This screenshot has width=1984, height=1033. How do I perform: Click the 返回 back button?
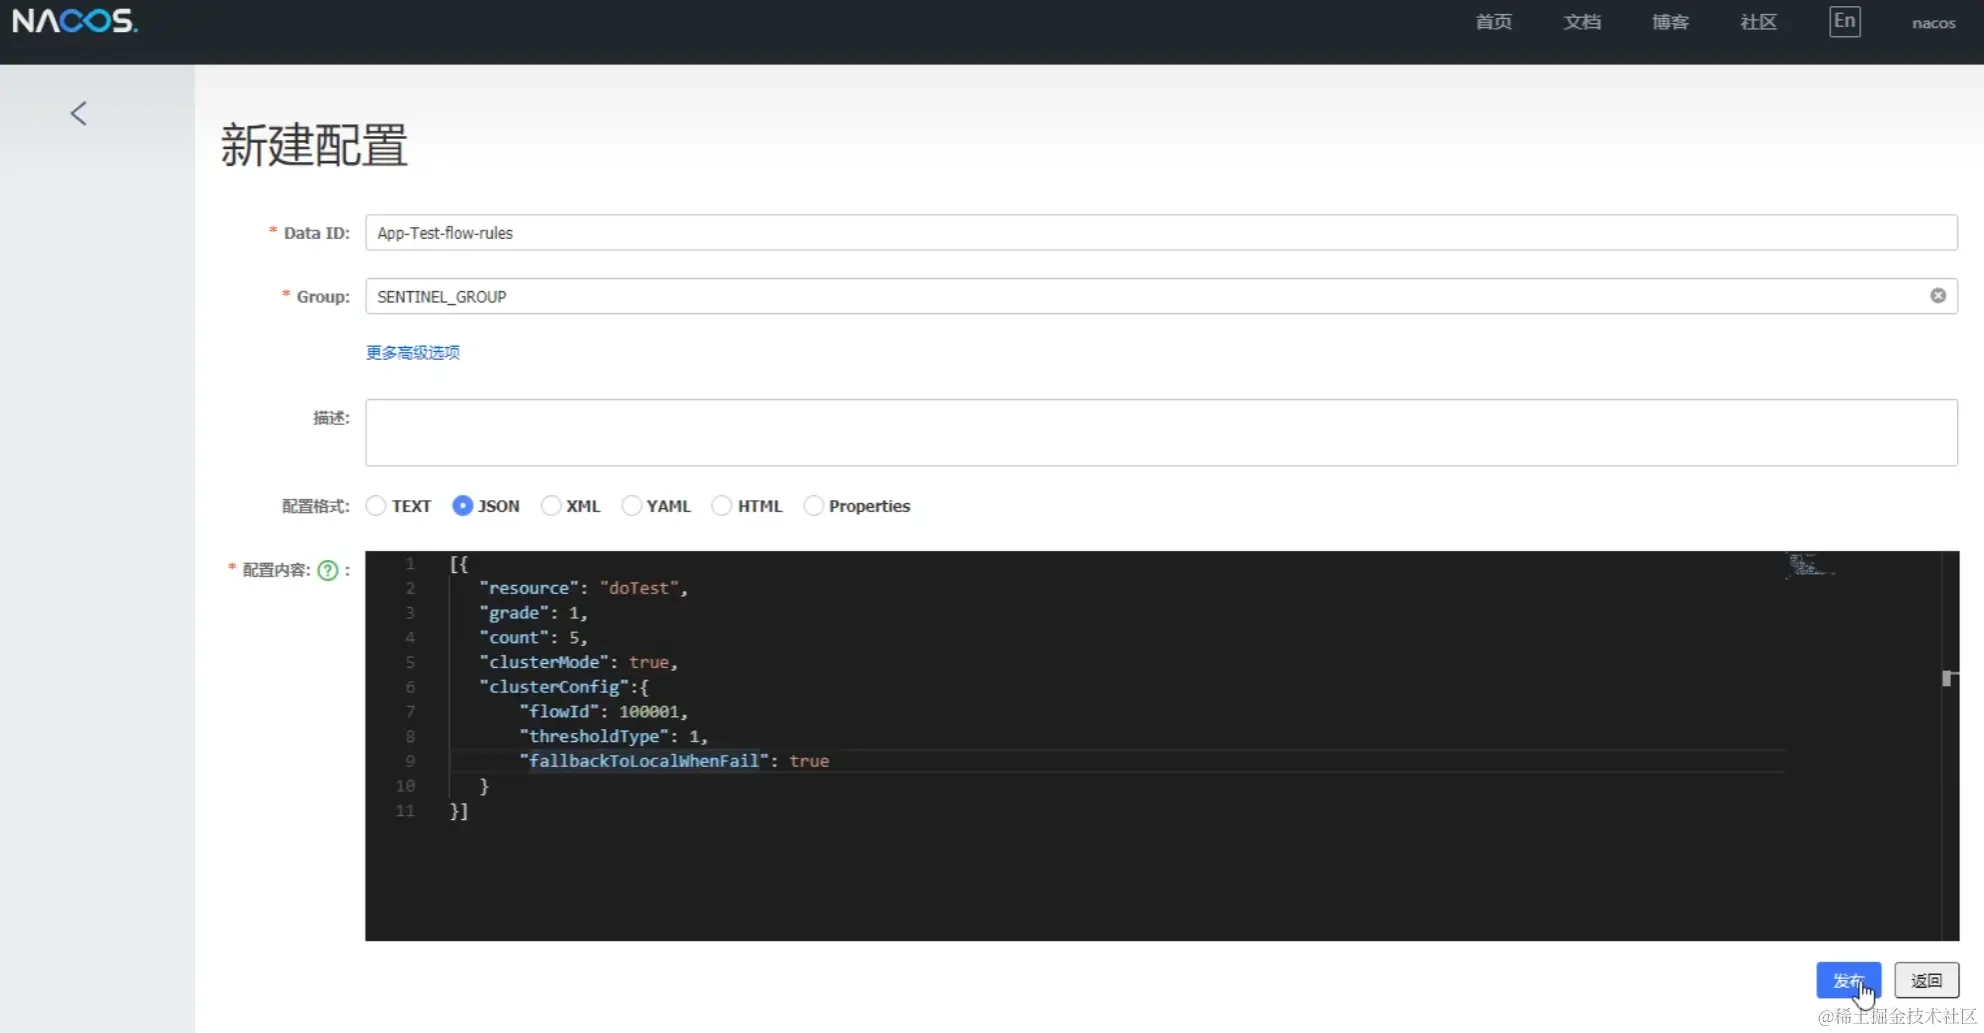[1926, 980]
